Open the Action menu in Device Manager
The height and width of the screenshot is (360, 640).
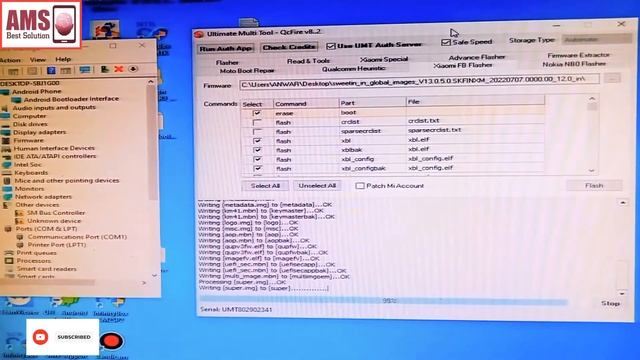10,60
